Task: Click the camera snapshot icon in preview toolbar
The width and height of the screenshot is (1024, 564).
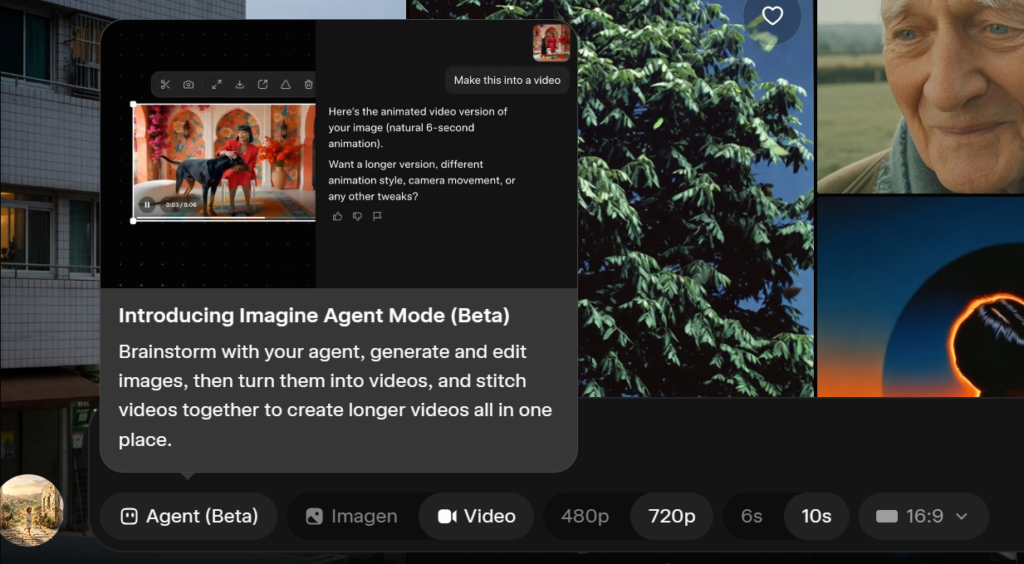Action: 189,84
